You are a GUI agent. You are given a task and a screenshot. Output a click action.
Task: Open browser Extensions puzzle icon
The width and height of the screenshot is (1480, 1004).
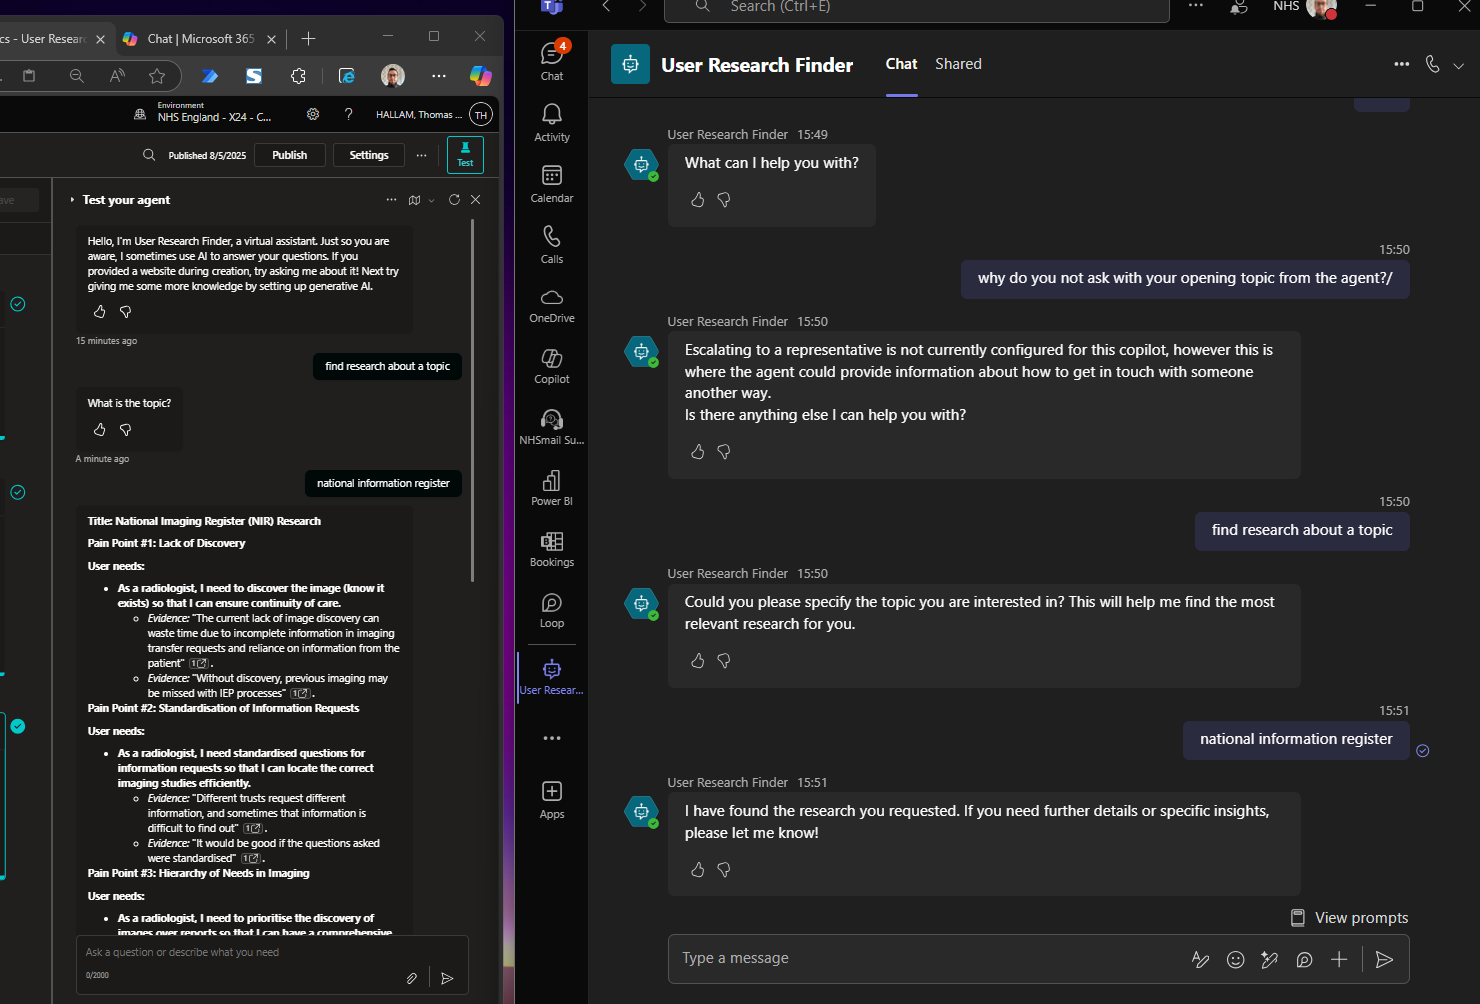point(298,76)
